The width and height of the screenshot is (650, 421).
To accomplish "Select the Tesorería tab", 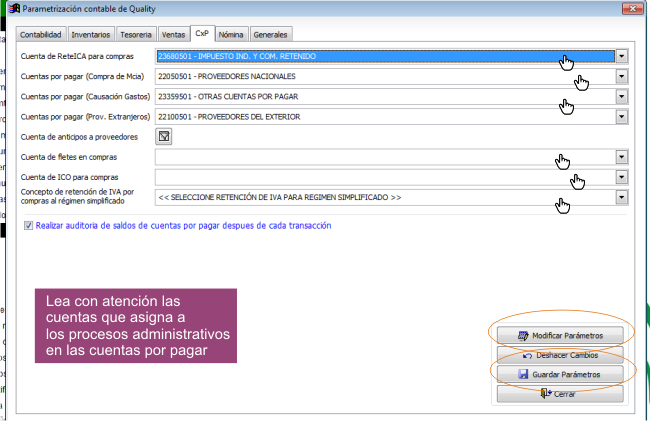I will pos(136,34).
